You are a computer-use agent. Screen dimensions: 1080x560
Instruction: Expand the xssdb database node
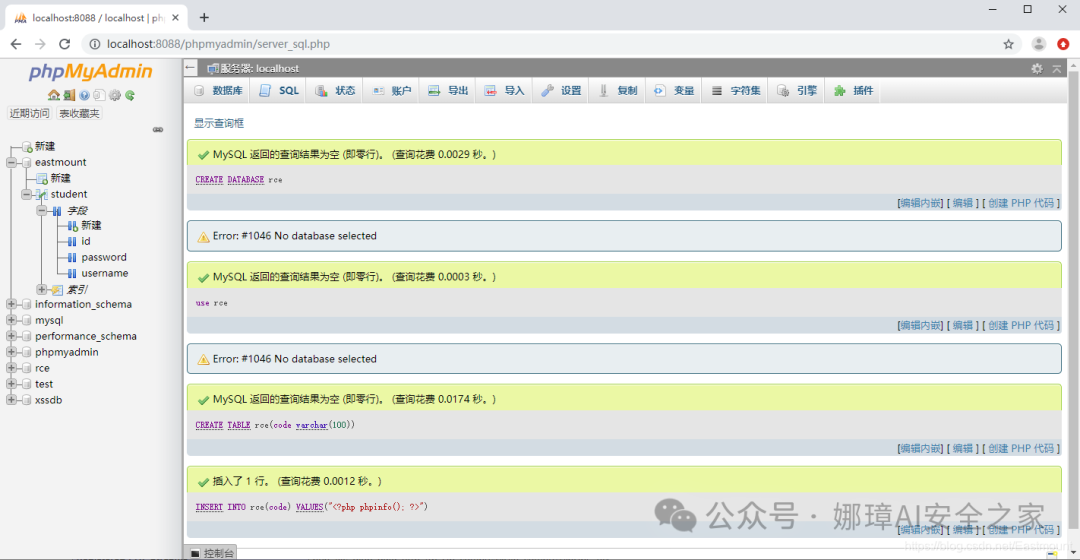[11, 400]
